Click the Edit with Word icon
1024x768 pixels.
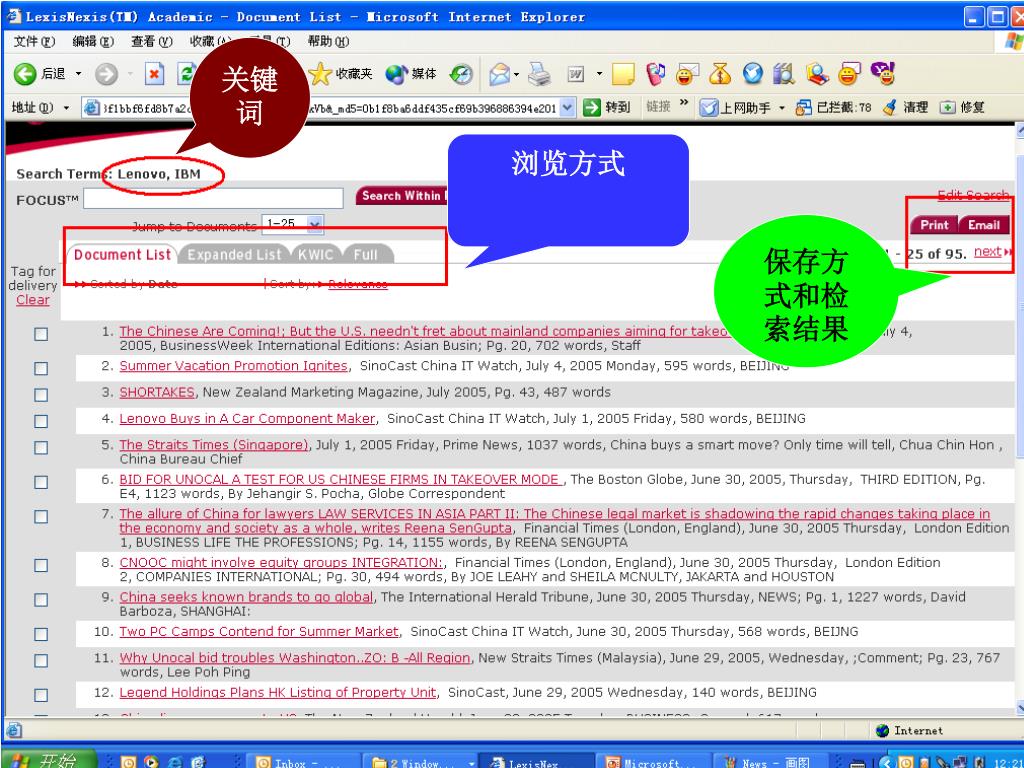[x=575, y=74]
